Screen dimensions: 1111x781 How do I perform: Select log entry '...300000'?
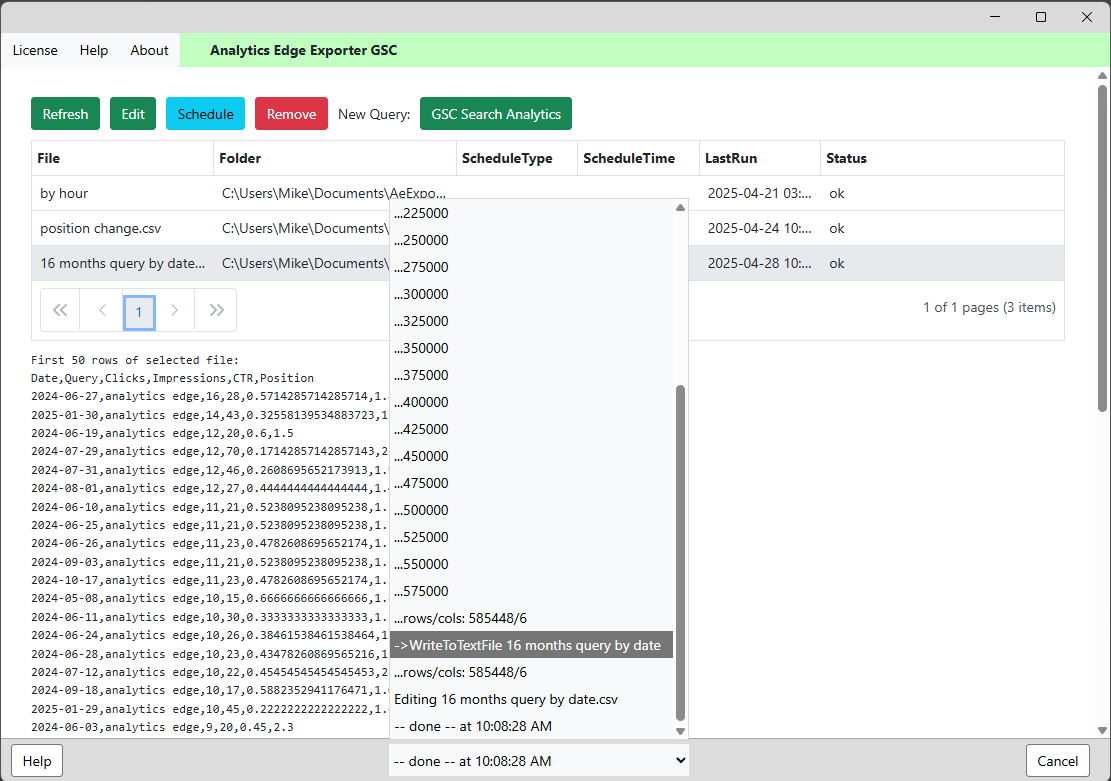[531, 294]
